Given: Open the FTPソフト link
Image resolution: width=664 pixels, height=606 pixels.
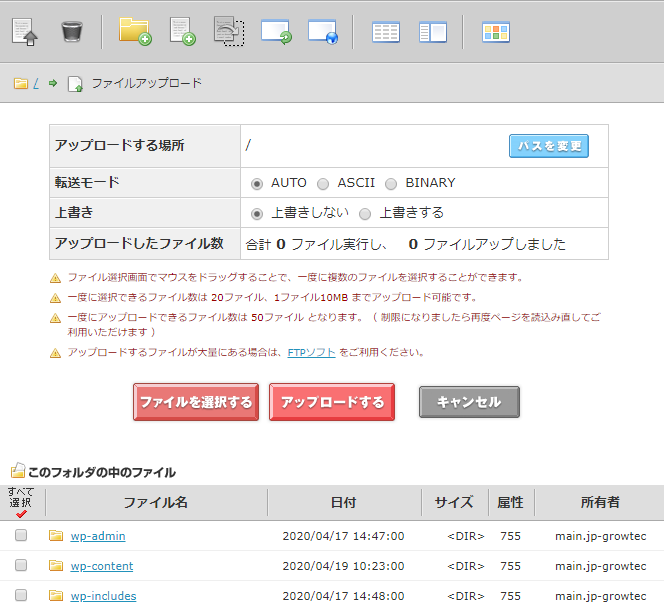Looking at the screenshot, I should coord(311,352).
